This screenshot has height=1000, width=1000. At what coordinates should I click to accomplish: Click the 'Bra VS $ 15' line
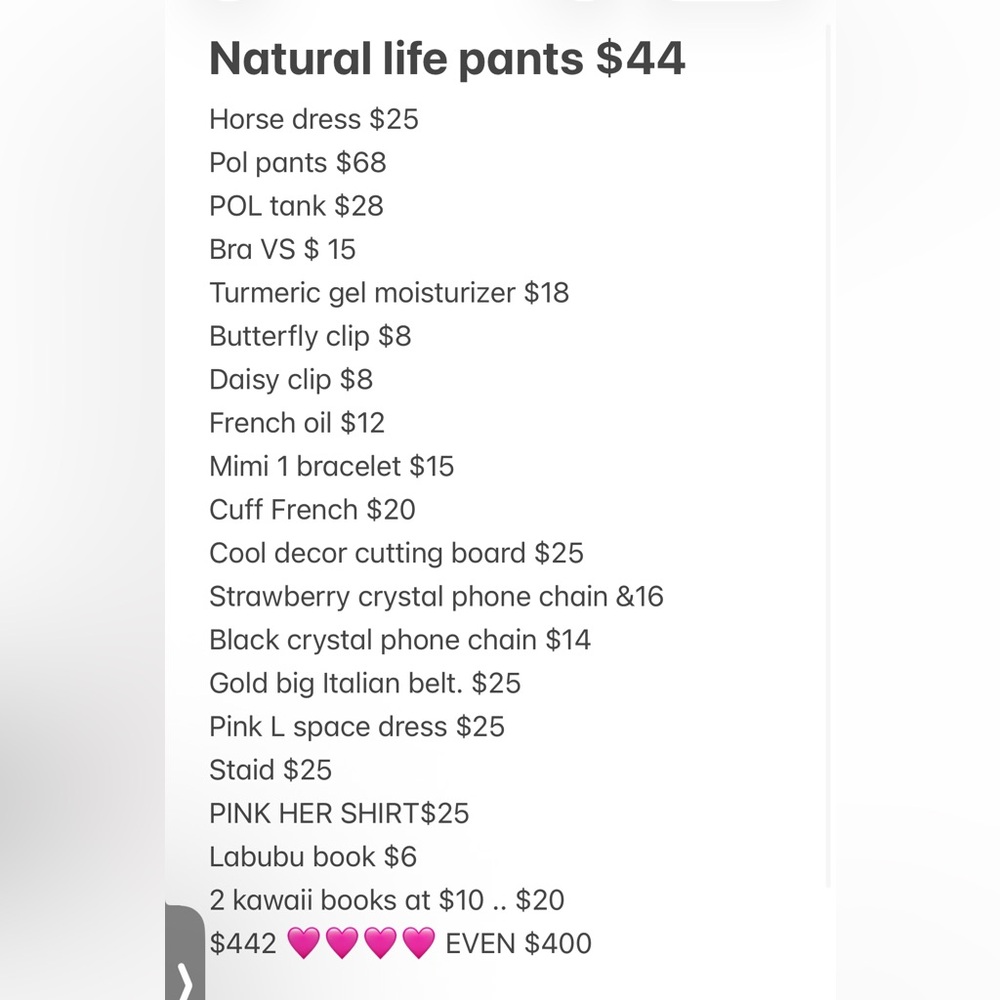tap(282, 249)
